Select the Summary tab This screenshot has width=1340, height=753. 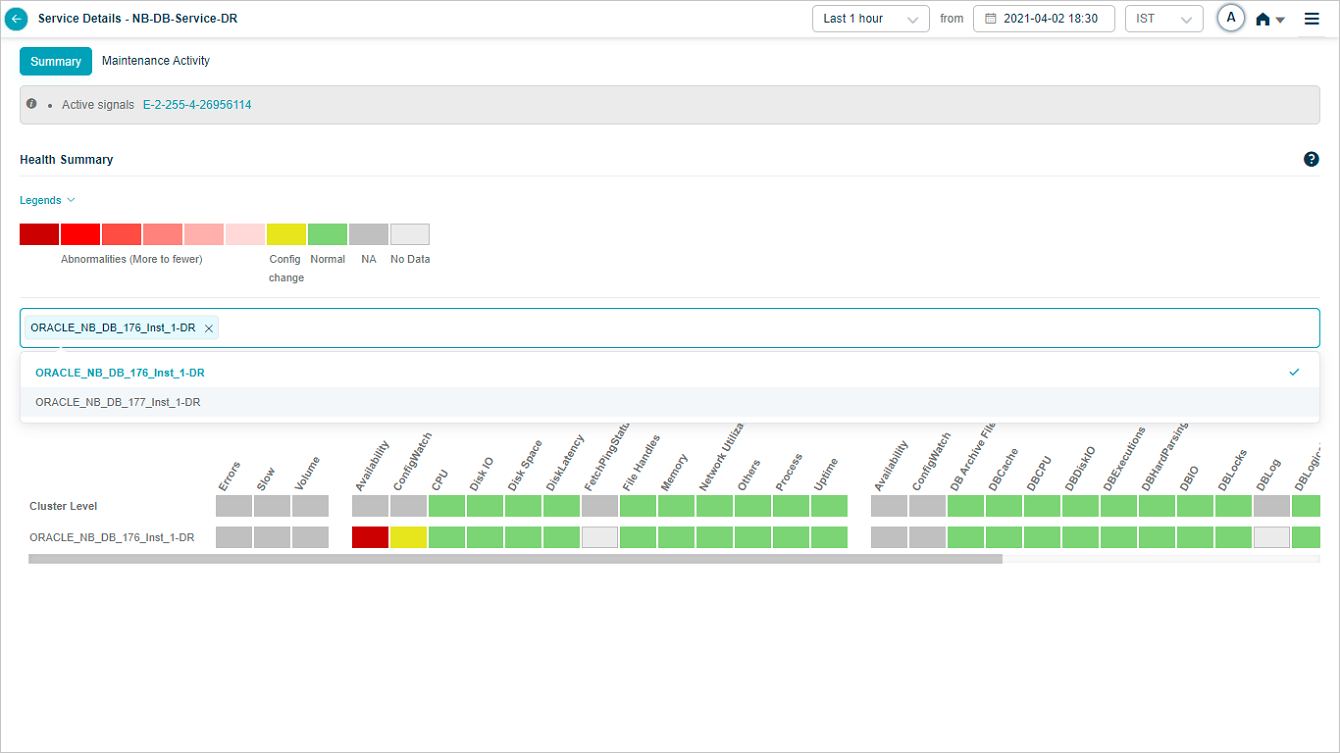(x=56, y=61)
